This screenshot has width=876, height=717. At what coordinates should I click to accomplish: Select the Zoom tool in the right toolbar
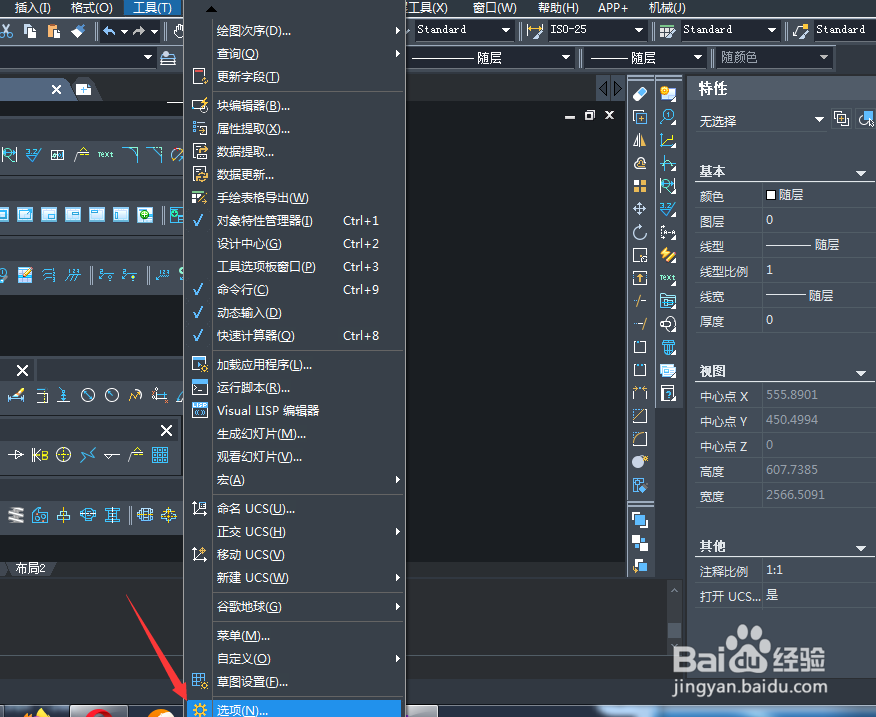pos(668,116)
